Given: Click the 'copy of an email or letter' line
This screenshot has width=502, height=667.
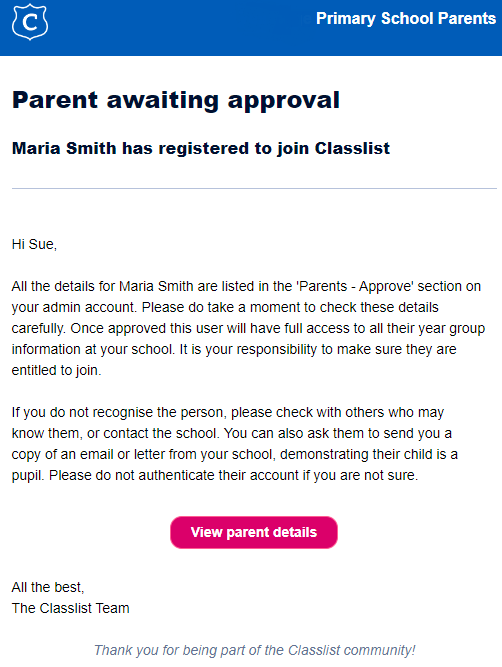Looking at the screenshot, I should pyautogui.click(x=234, y=454).
